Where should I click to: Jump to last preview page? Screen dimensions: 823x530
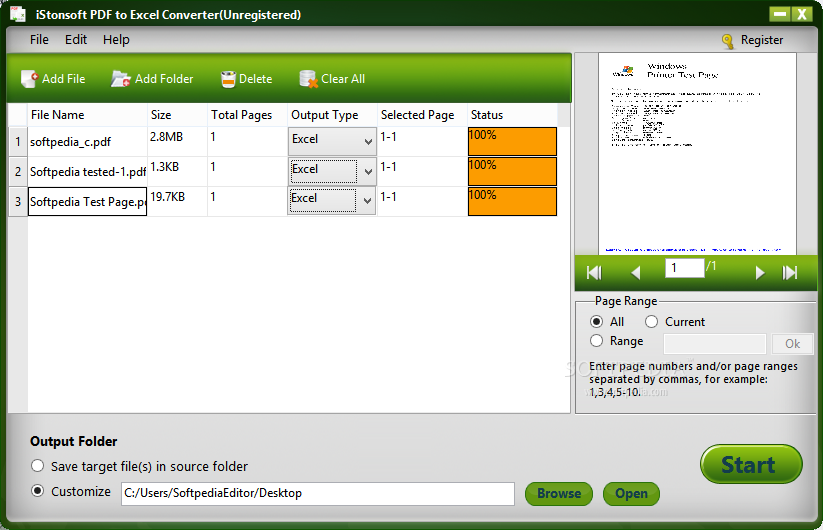tap(790, 272)
